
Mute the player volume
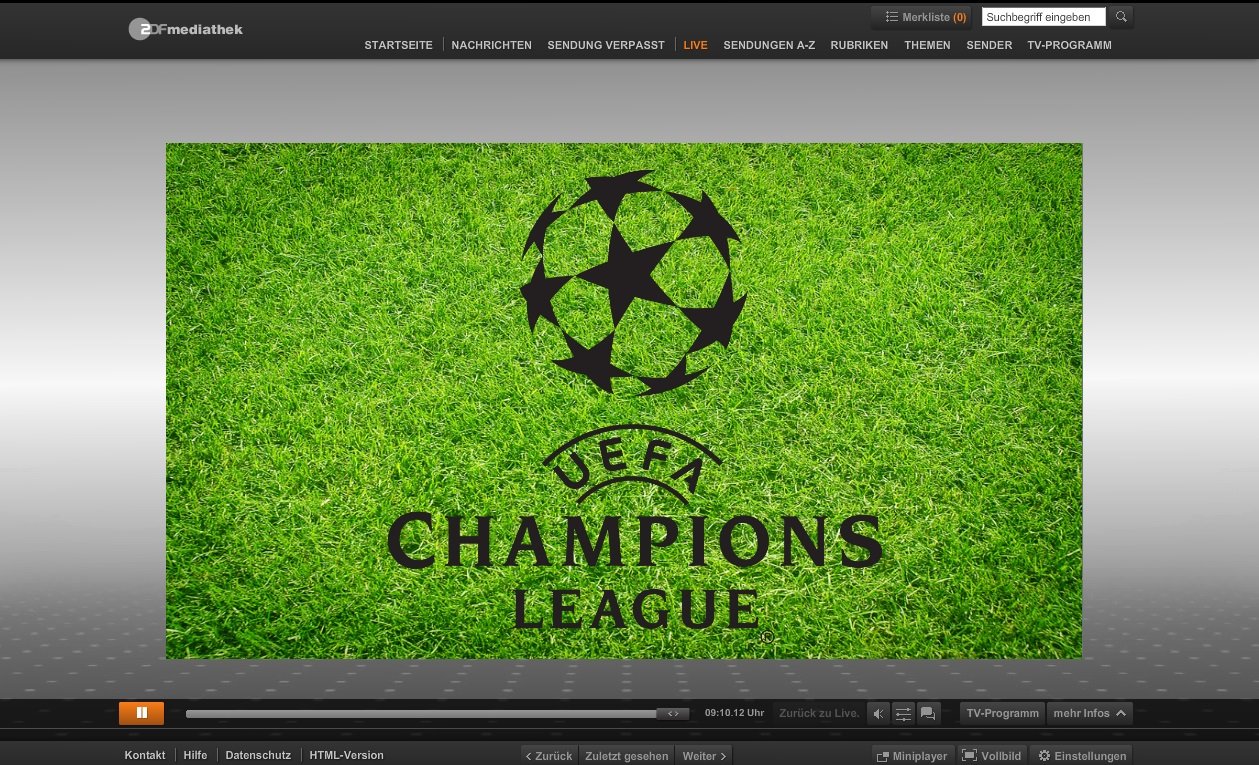[878, 713]
